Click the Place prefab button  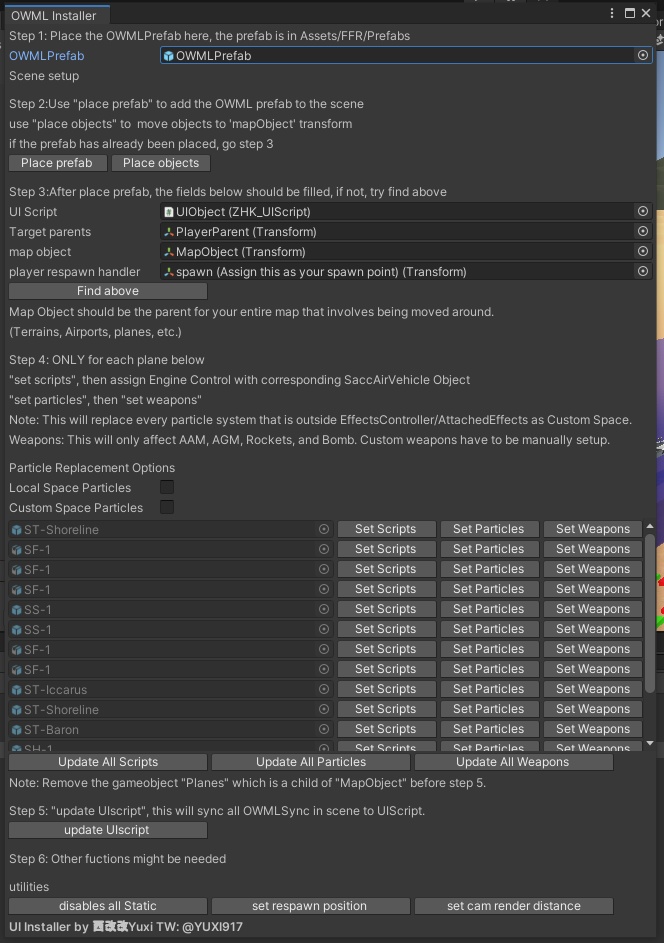pos(57,163)
